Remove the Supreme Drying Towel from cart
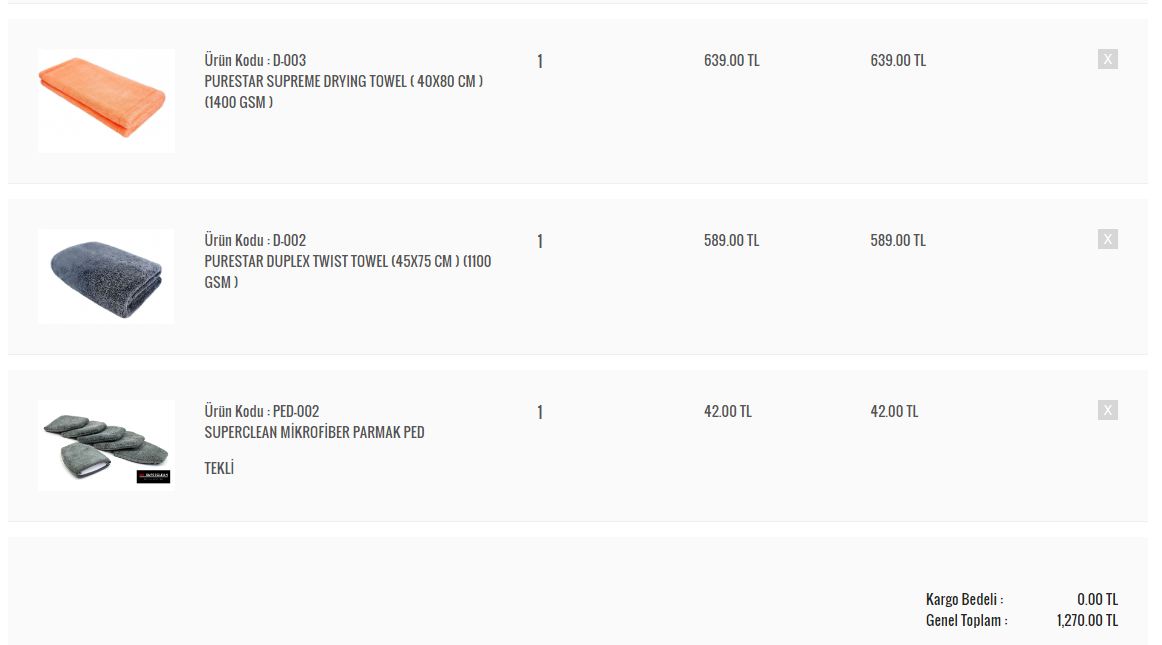Image resolution: width=1162 pixels, height=645 pixels. click(1107, 59)
